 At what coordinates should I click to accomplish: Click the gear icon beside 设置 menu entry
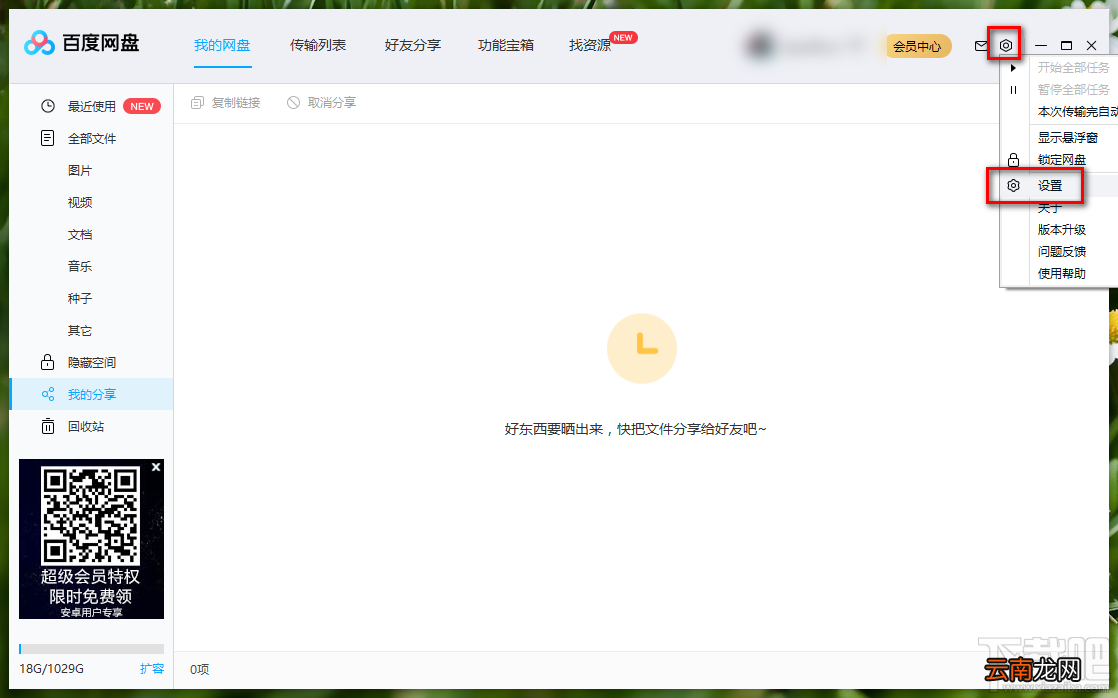tap(1013, 185)
